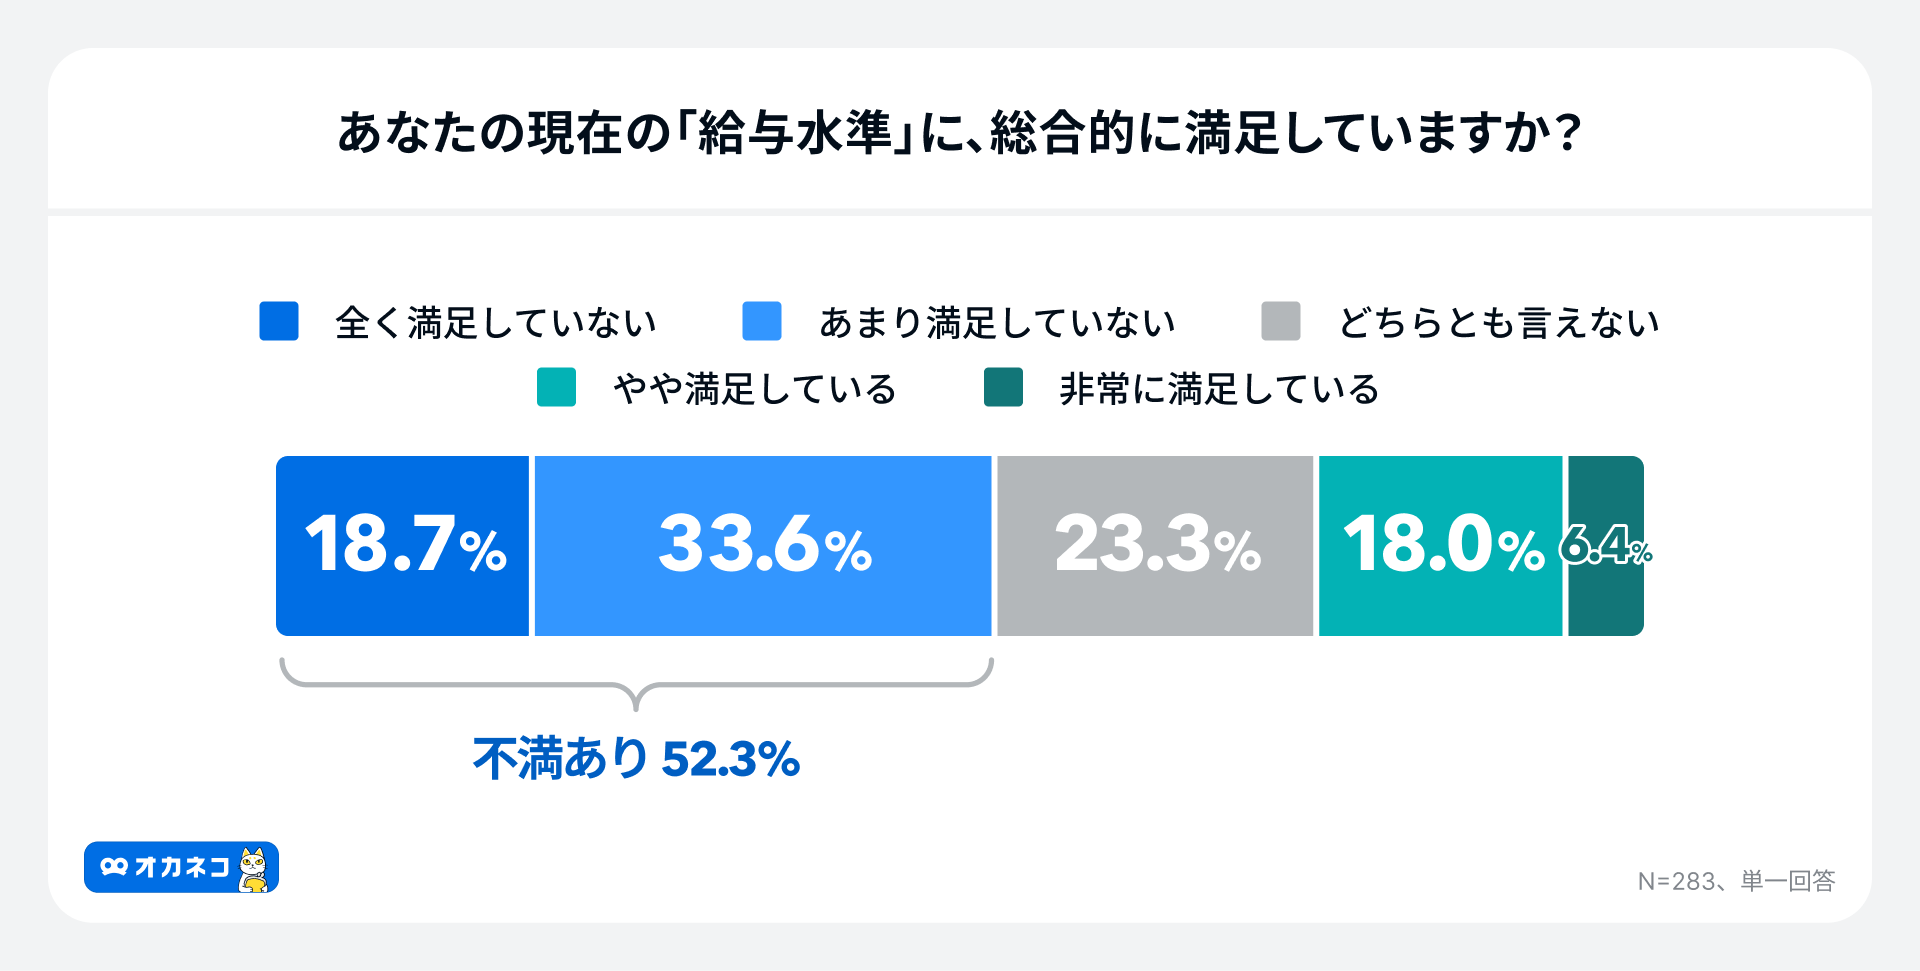Screen dimensions: 1920x971
Task: Select the 23.3% gray bar segment
Action: point(1155,546)
